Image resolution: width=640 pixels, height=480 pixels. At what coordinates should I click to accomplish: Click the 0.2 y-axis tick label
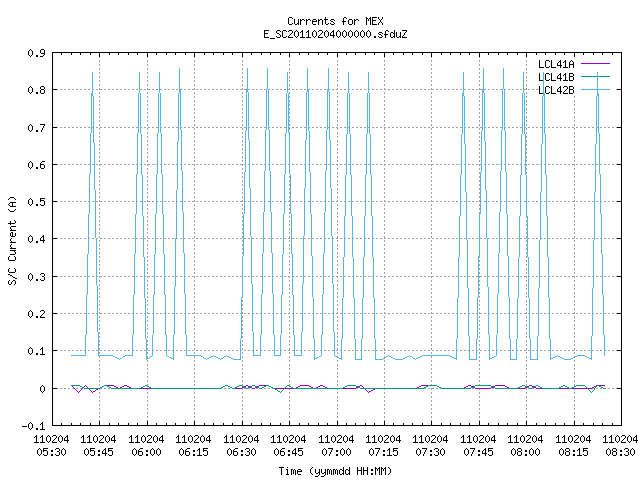click(37, 314)
